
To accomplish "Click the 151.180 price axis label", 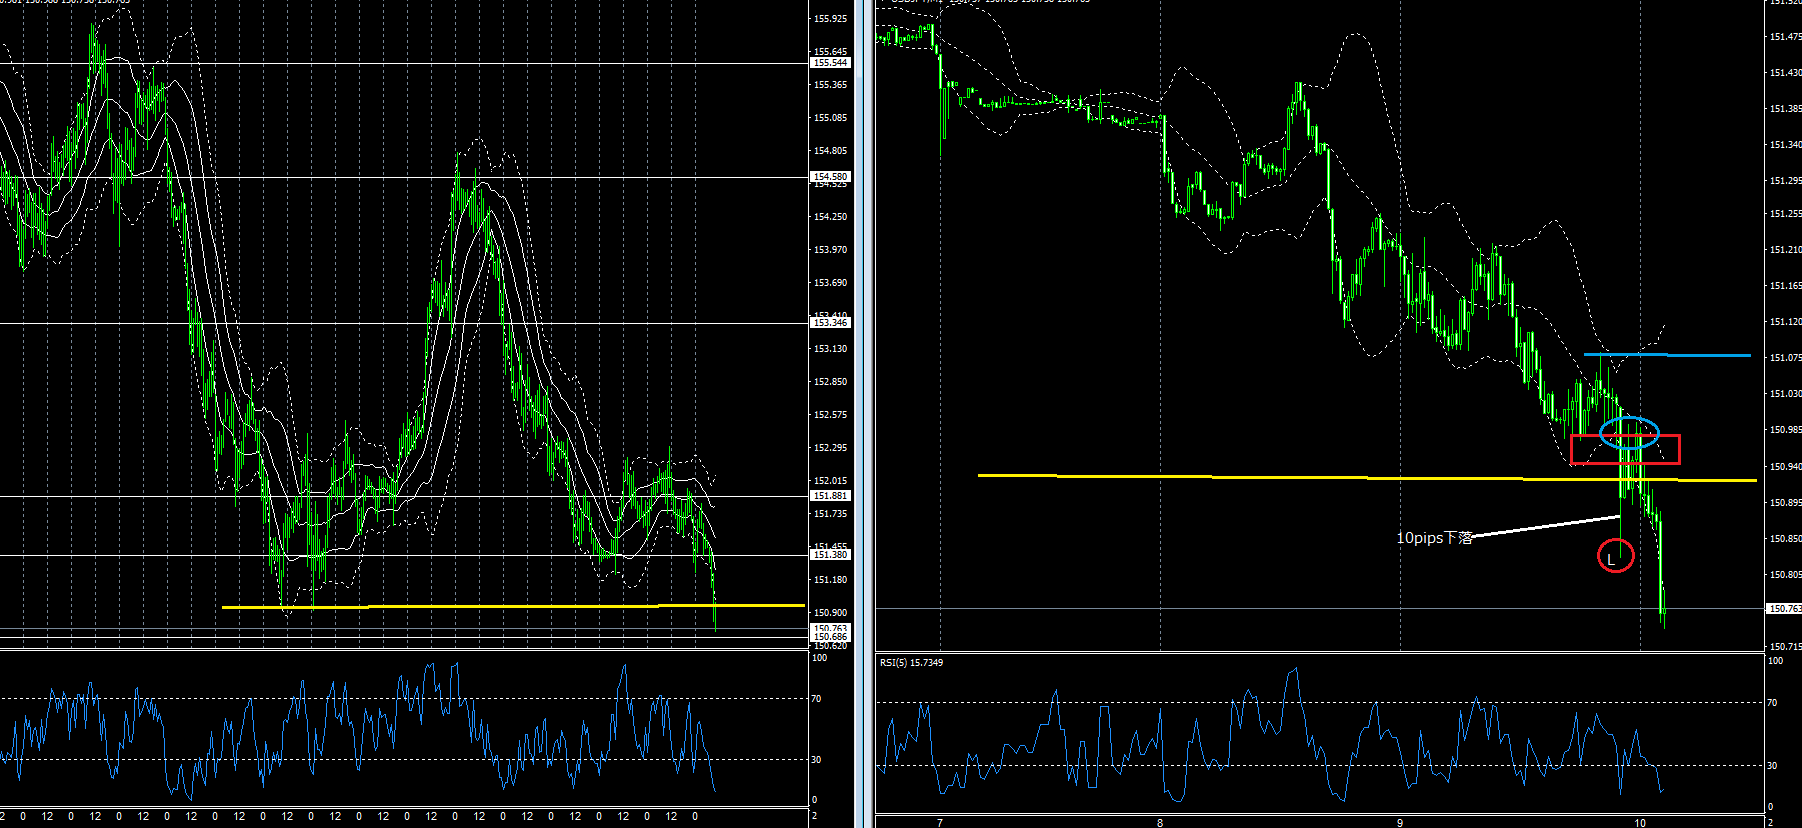I will 830,579.
